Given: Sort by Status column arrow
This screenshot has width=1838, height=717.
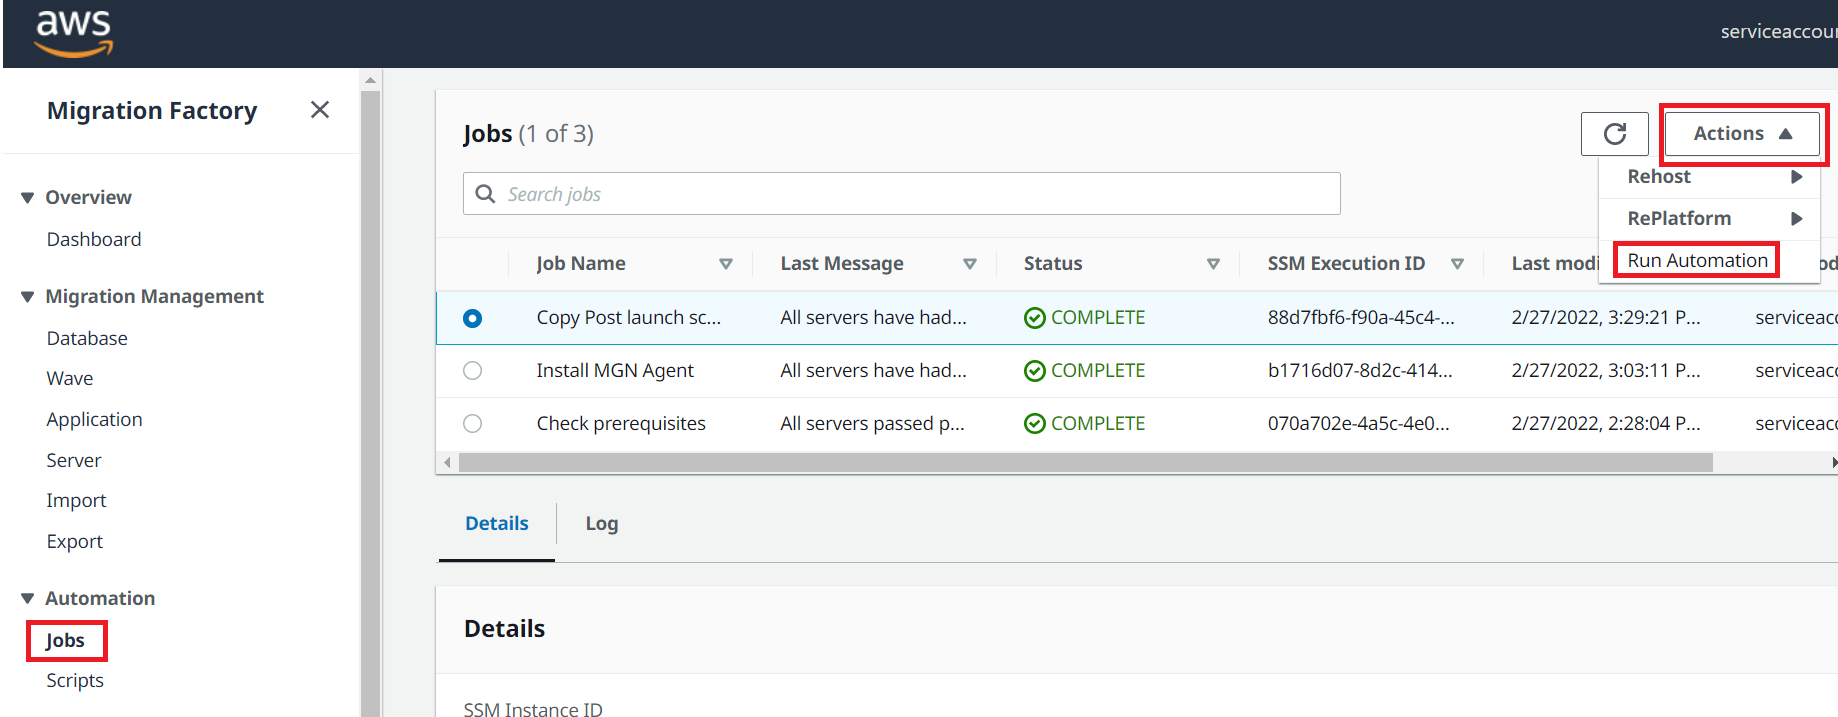Looking at the screenshot, I should (1213, 264).
